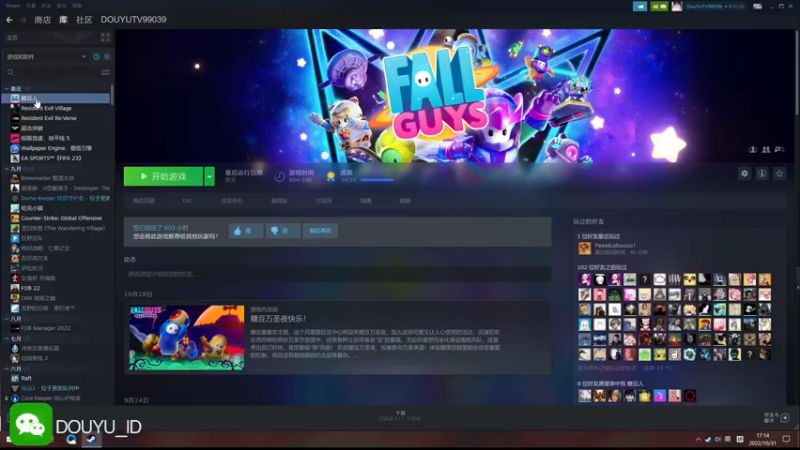
Task: Select F1 22 in library list
Action: coord(31,288)
